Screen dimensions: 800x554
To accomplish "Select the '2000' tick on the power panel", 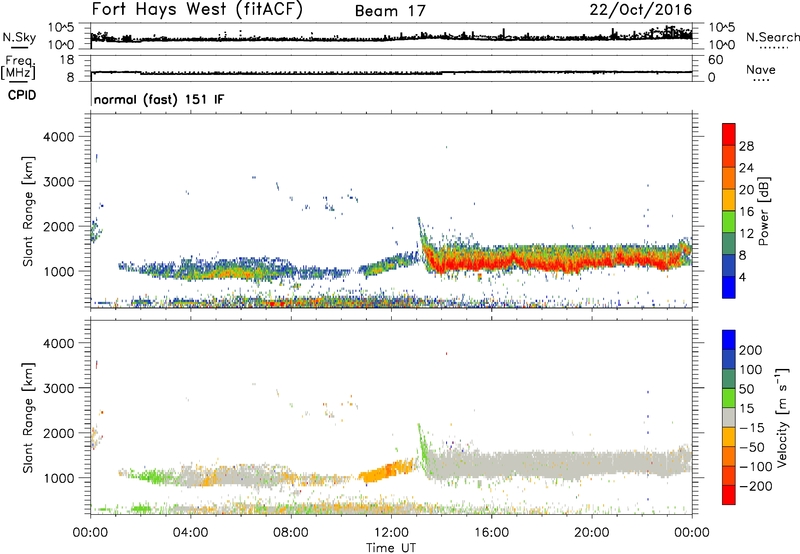I will pos(59,226).
